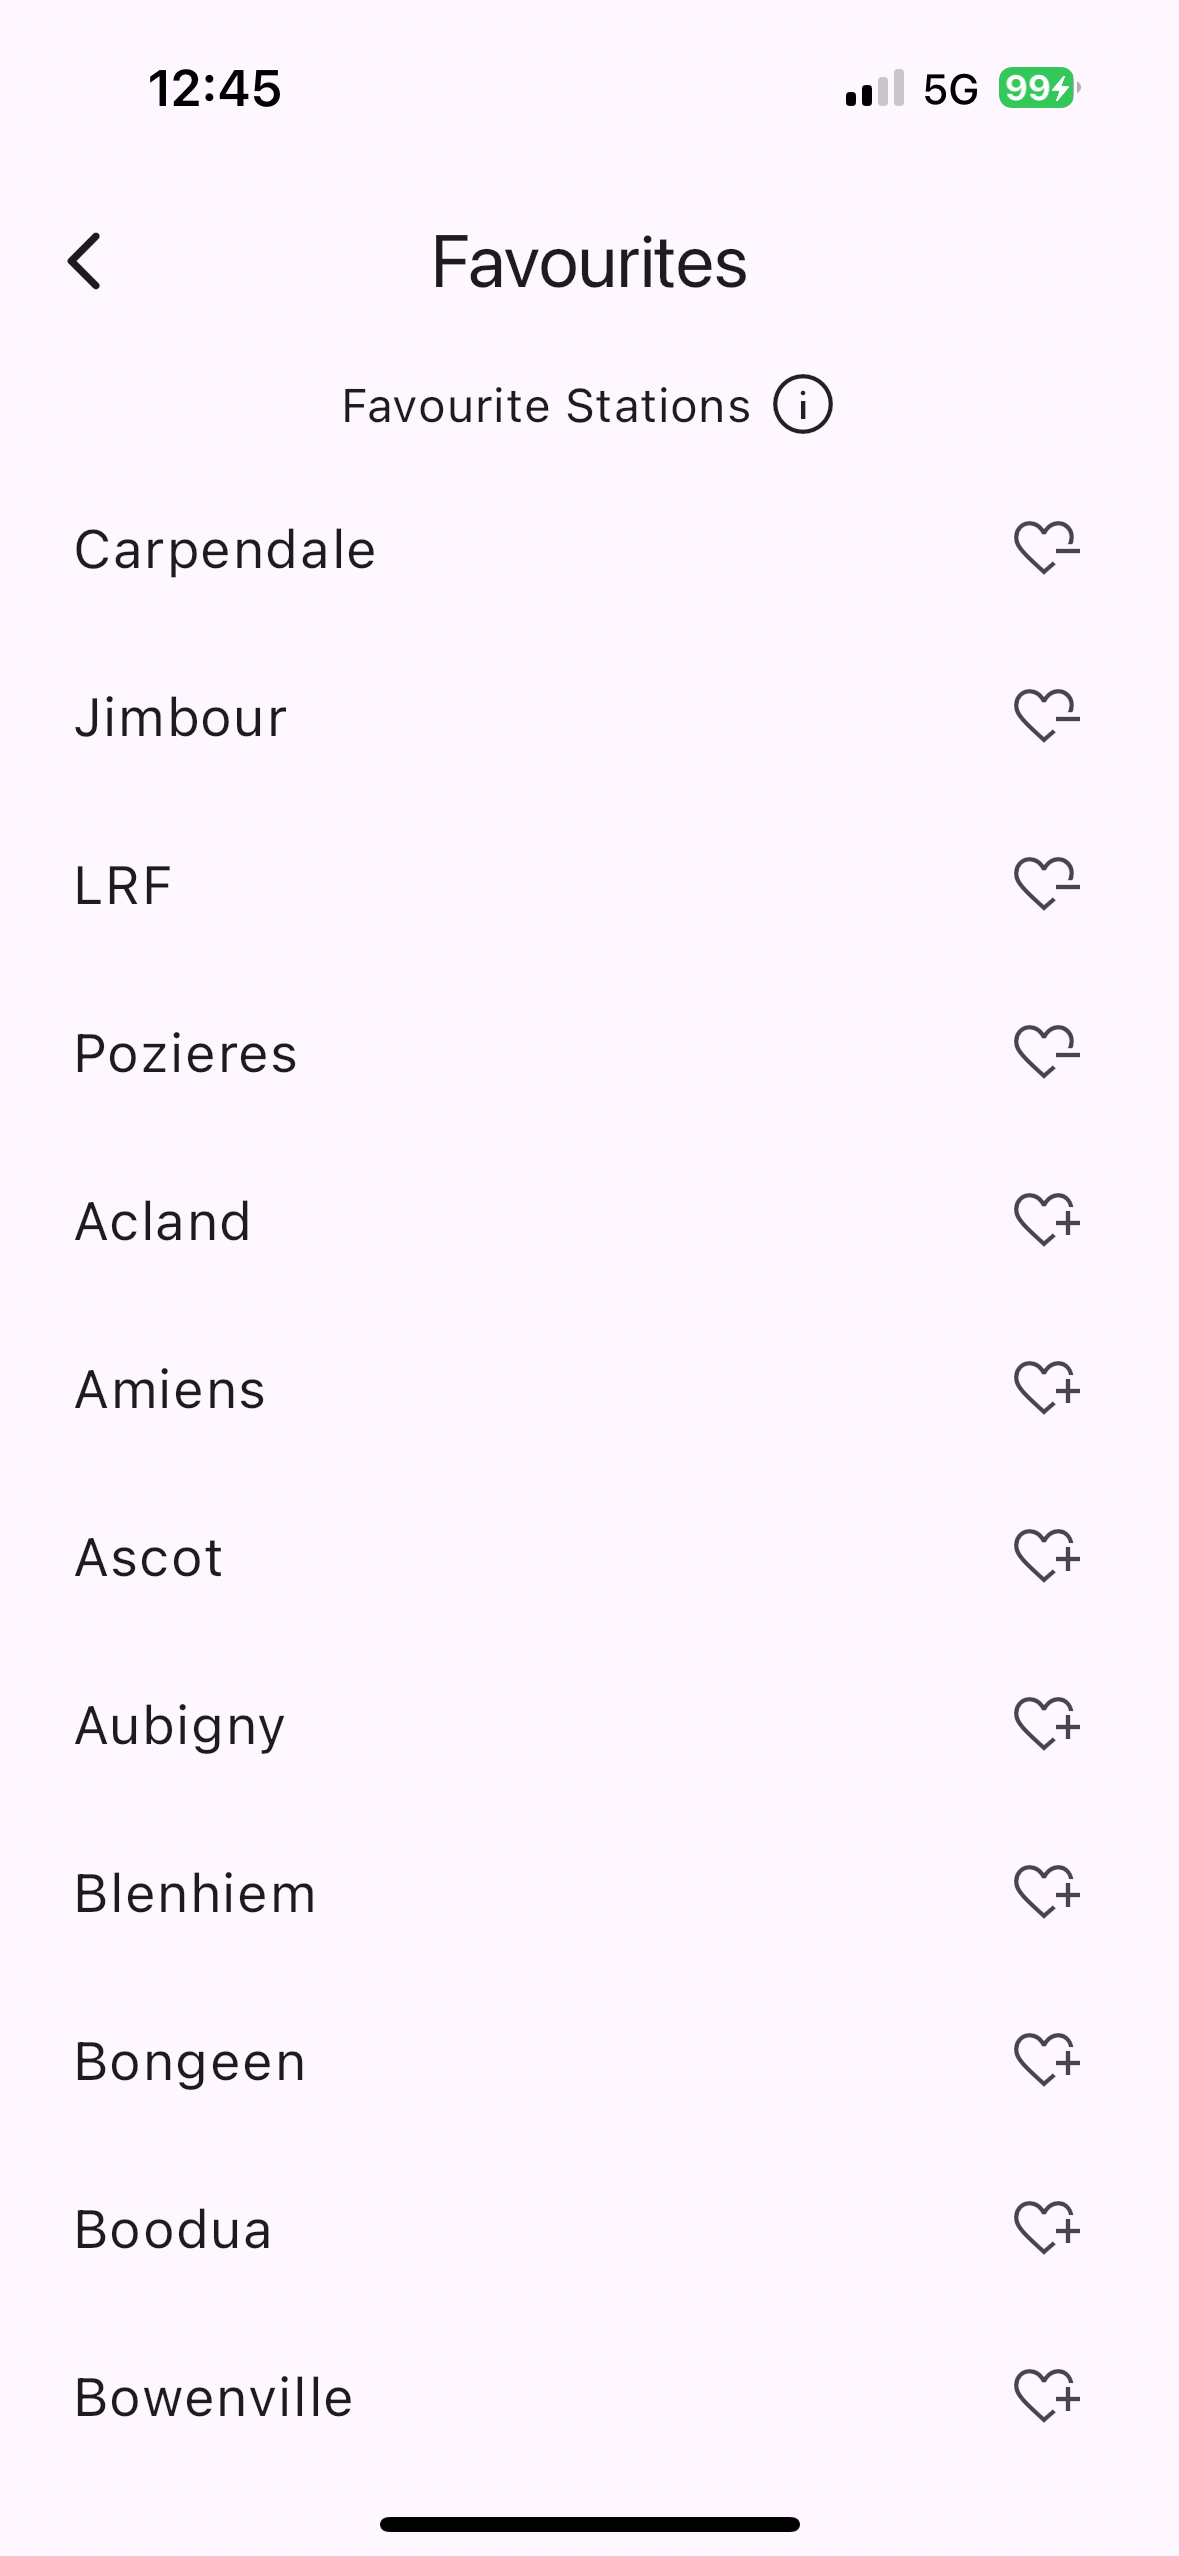Add Bongeen to favourite stations
The width and height of the screenshot is (1179, 2556).
click(1046, 2060)
